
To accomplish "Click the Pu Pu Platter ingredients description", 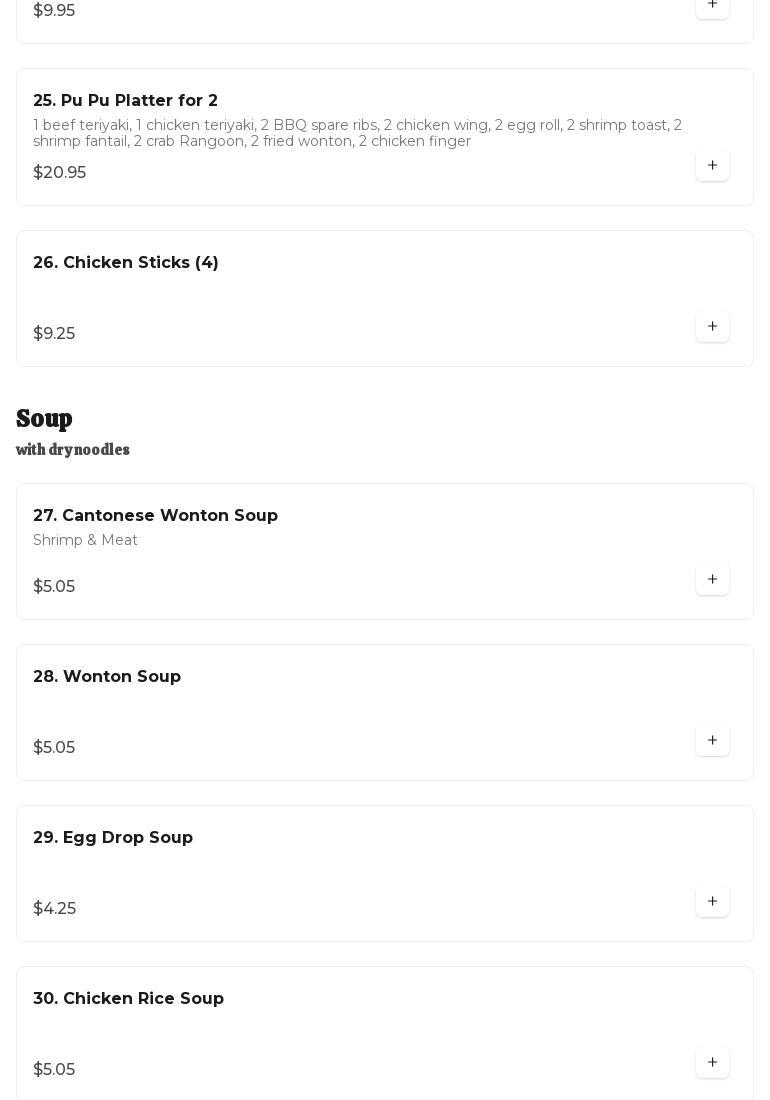I will 357,133.
